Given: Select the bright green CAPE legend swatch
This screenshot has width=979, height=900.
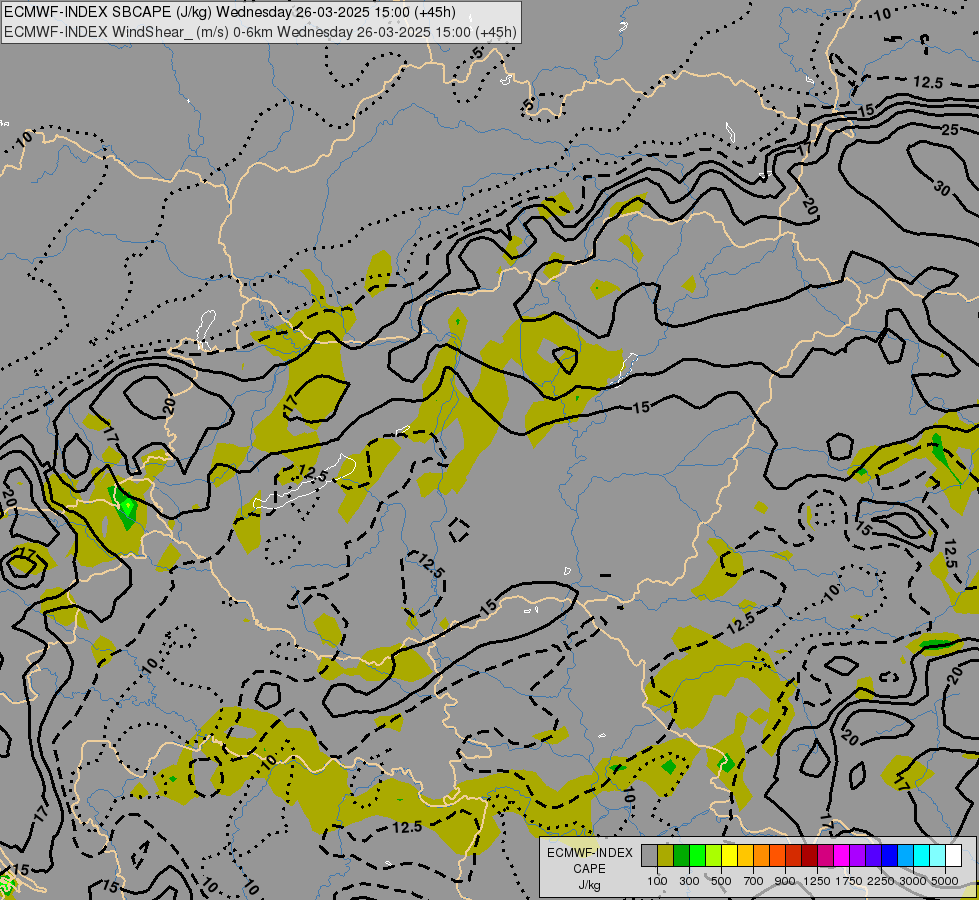Looking at the screenshot, I should coord(697,856).
